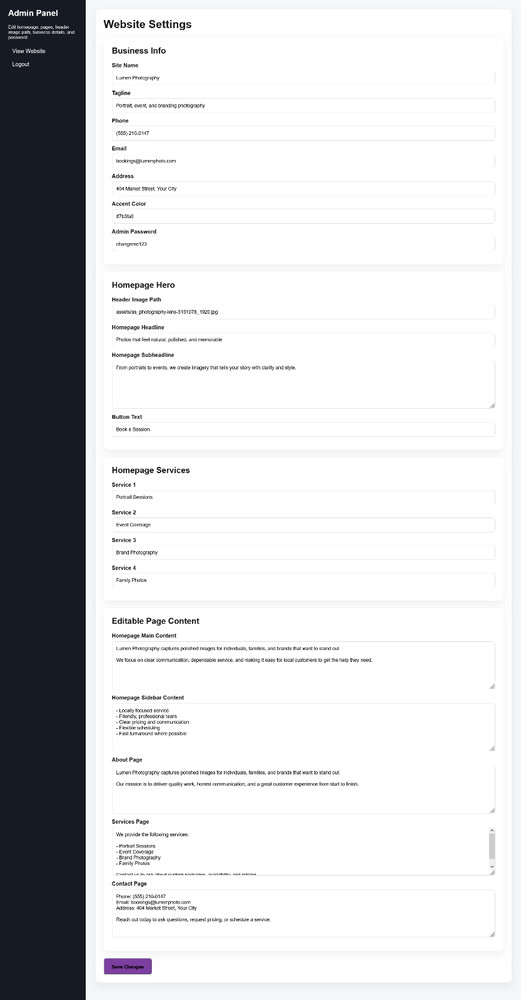
Task: Click the Email input field
Action: coord(304,161)
